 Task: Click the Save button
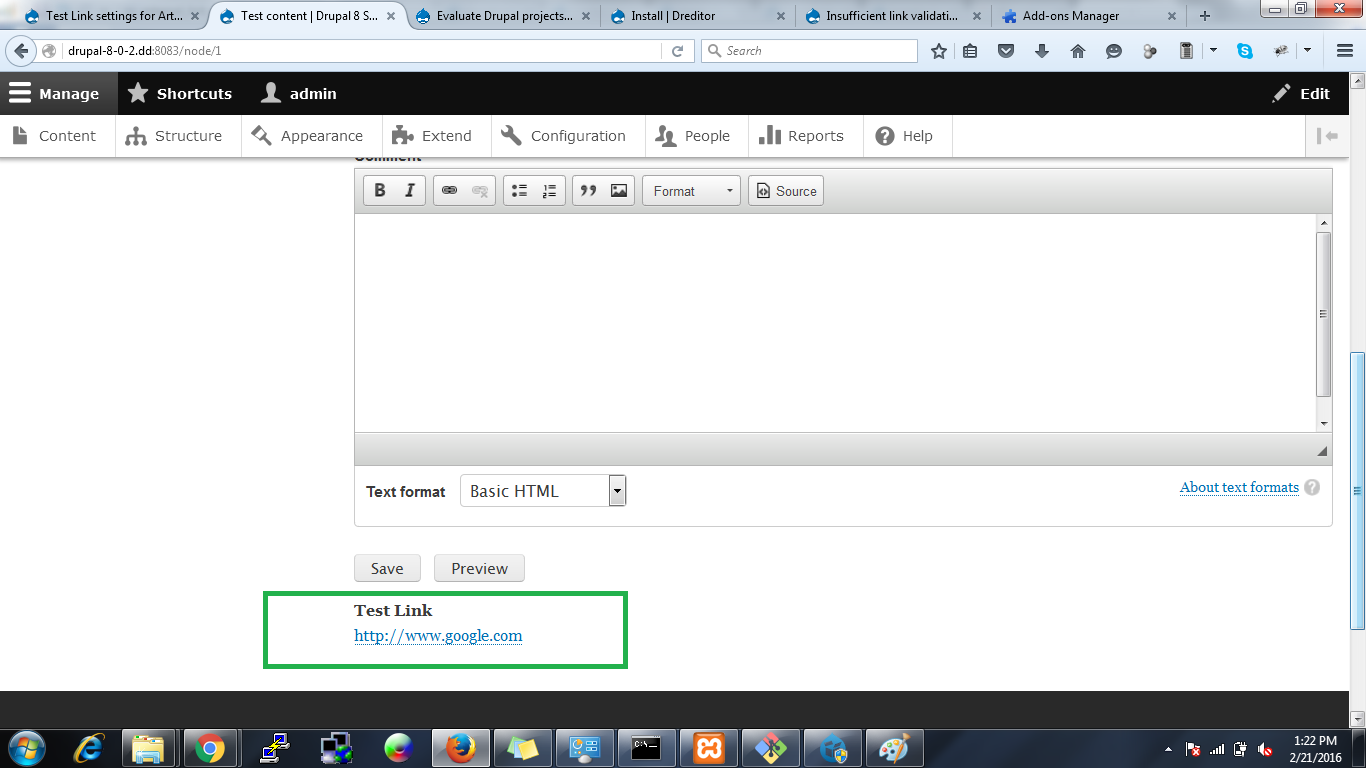387,567
